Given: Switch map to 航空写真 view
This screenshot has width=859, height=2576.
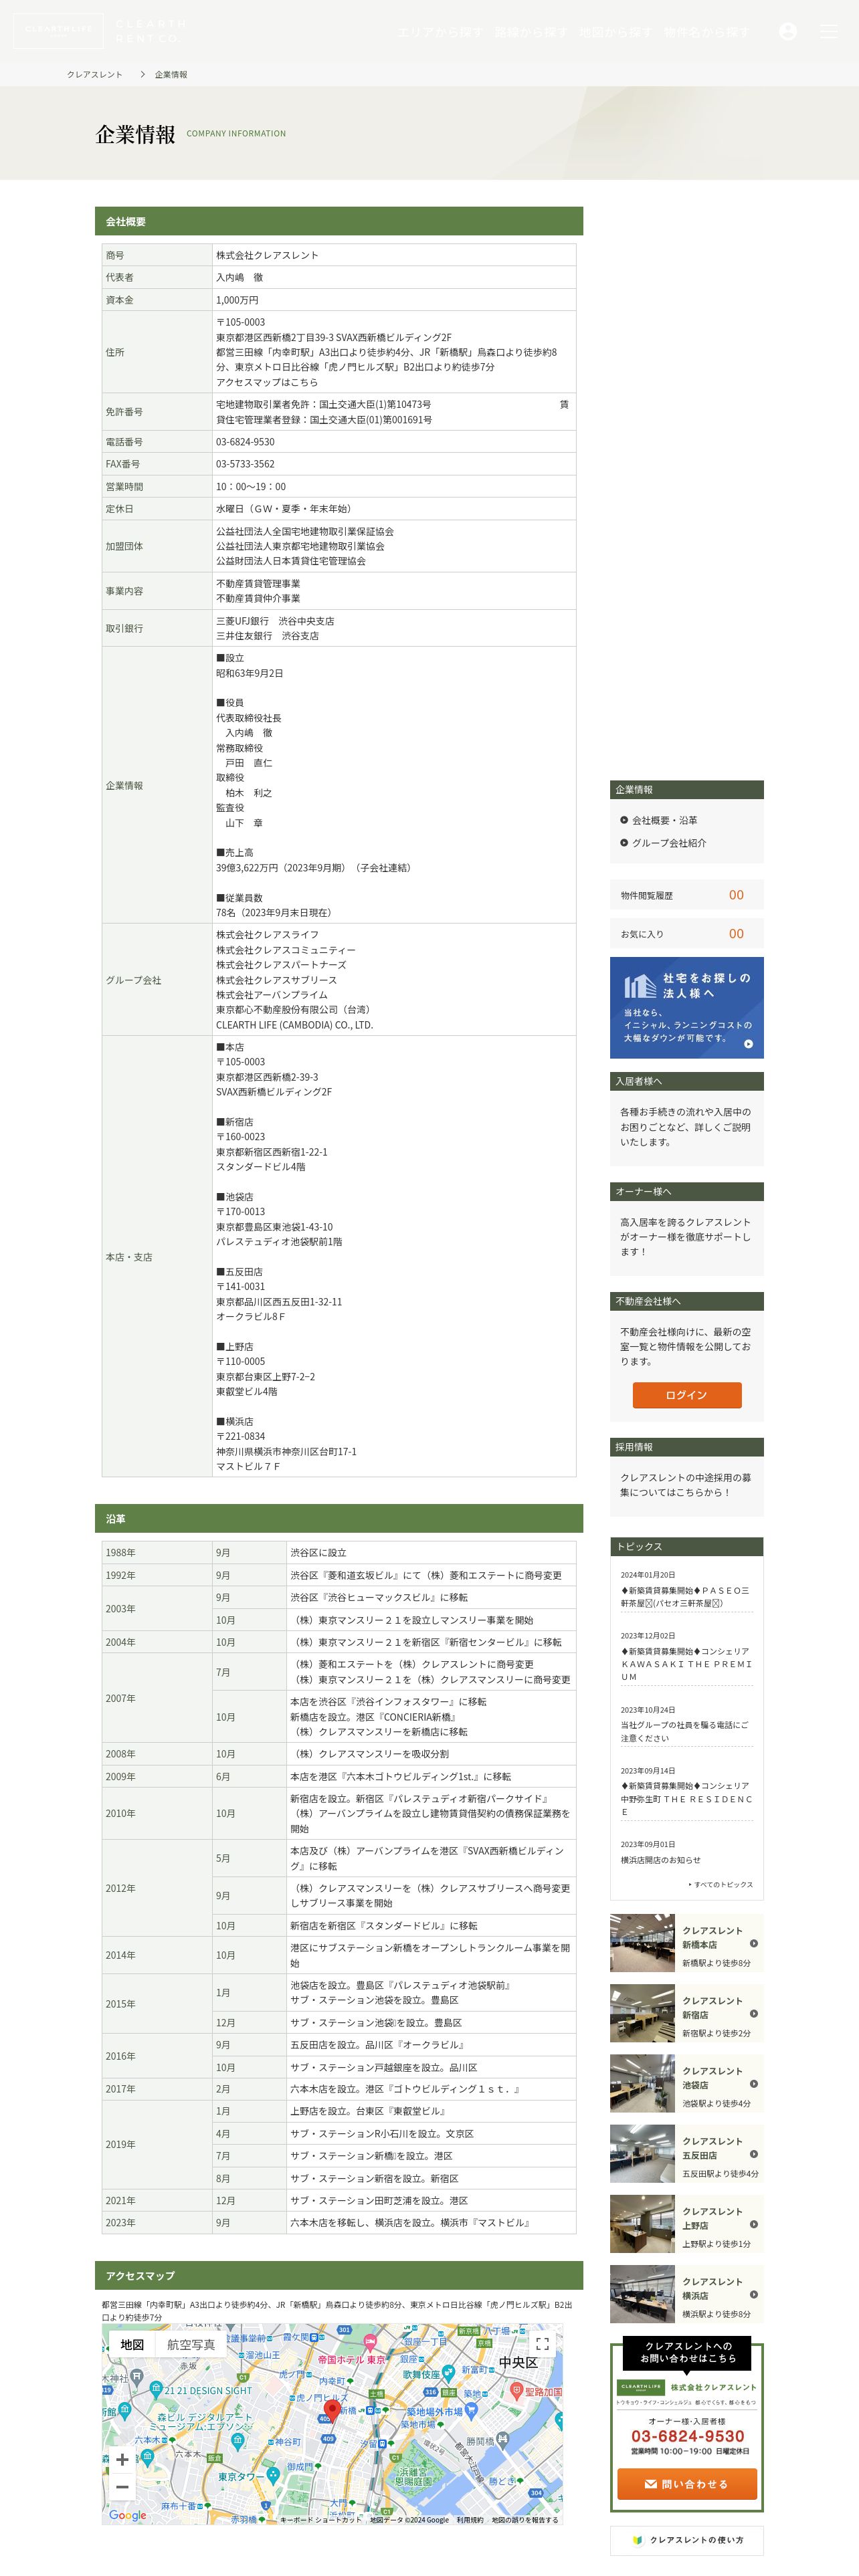Looking at the screenshot, I should click(191, 2344).
